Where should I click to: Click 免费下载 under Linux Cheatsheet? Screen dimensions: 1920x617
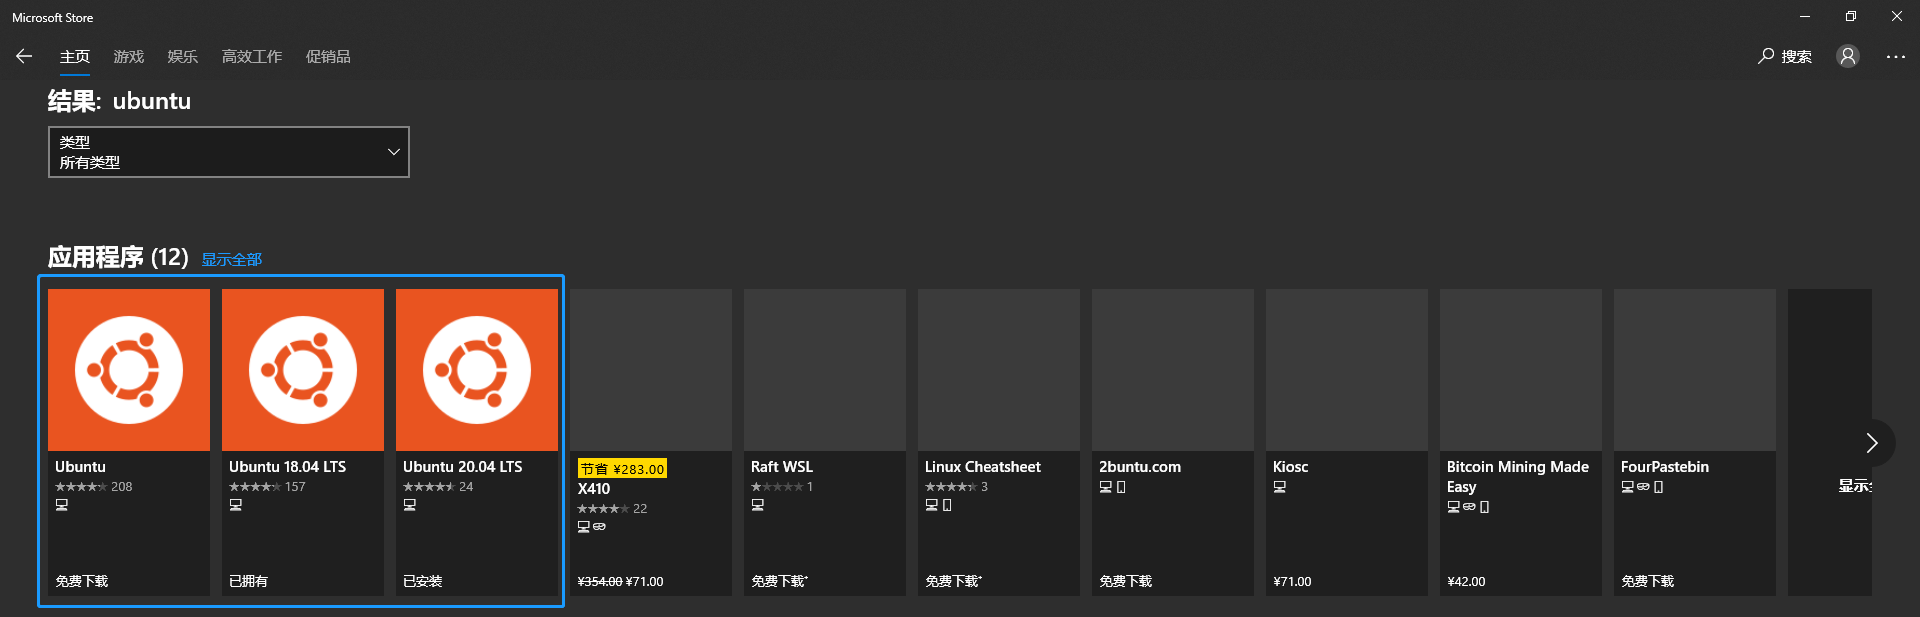click(953, 581)
